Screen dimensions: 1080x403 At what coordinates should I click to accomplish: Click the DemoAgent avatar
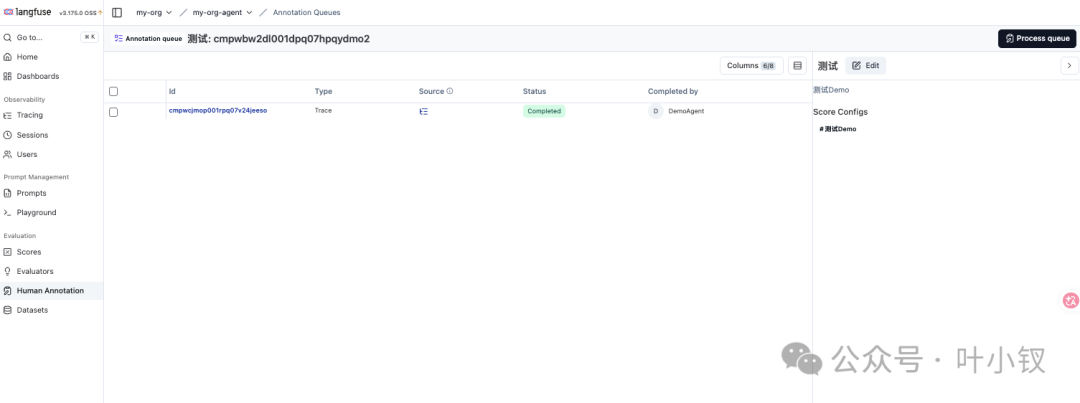pos(656,111)
